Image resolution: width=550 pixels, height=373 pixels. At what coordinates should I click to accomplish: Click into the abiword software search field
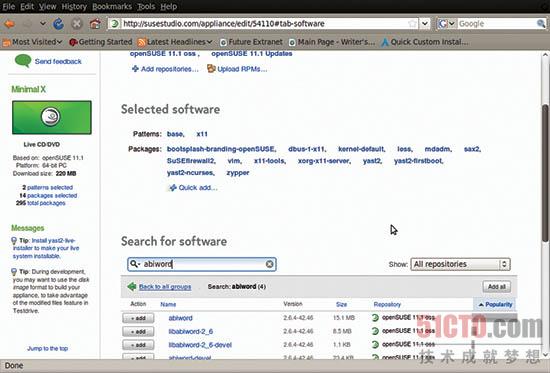202,264
